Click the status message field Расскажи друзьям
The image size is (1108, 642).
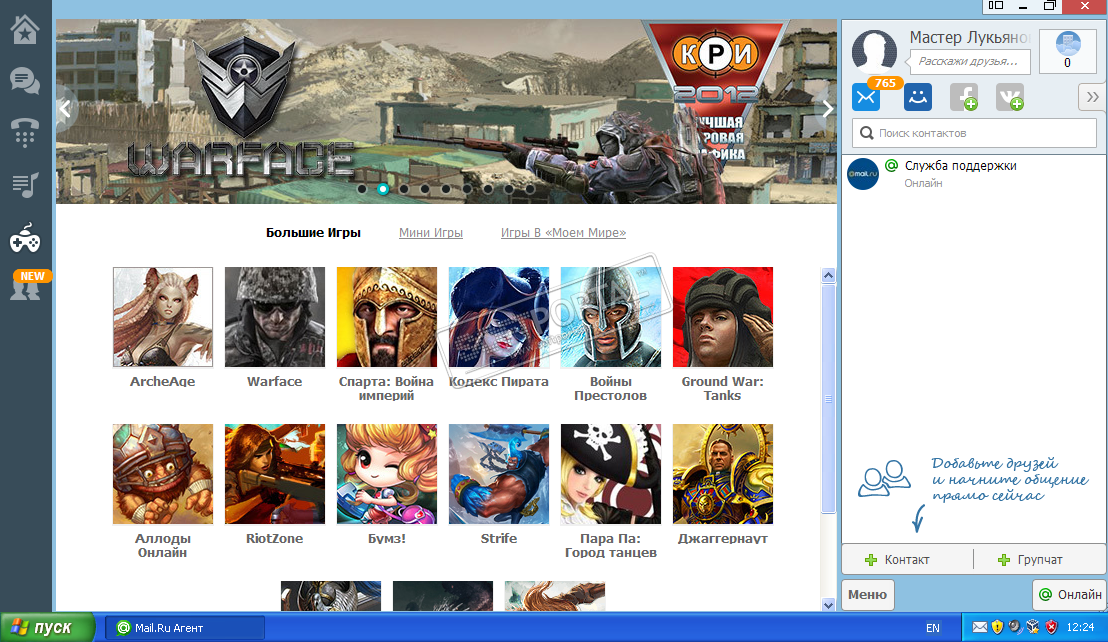click(x=970, y=61)
